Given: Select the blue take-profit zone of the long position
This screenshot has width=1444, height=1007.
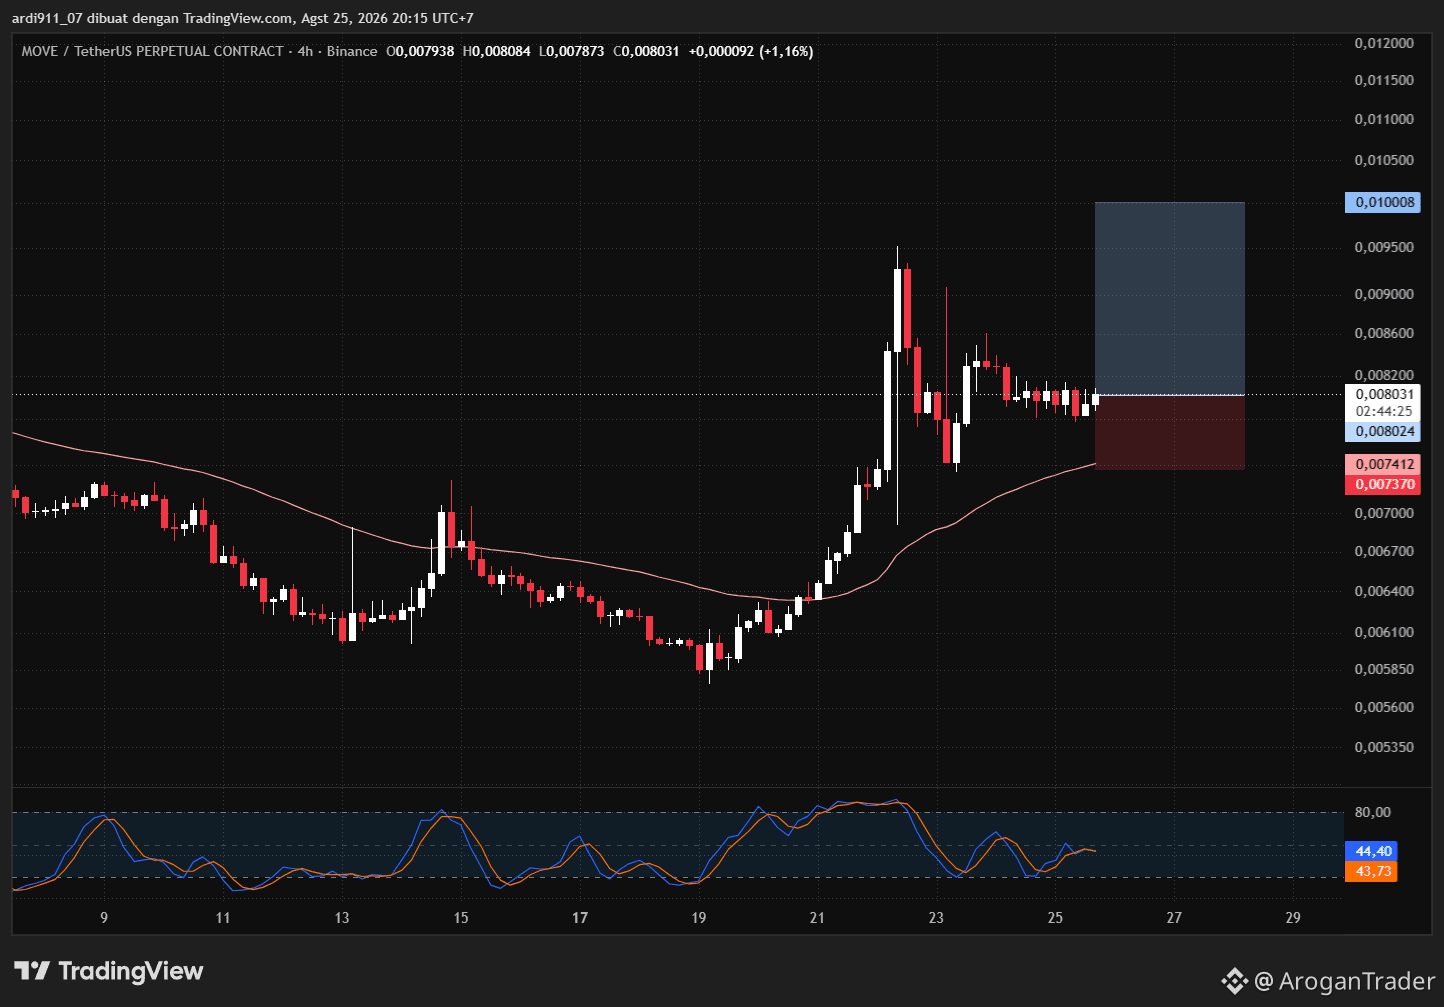Looking at the screenshot, I should [1170, 299].
